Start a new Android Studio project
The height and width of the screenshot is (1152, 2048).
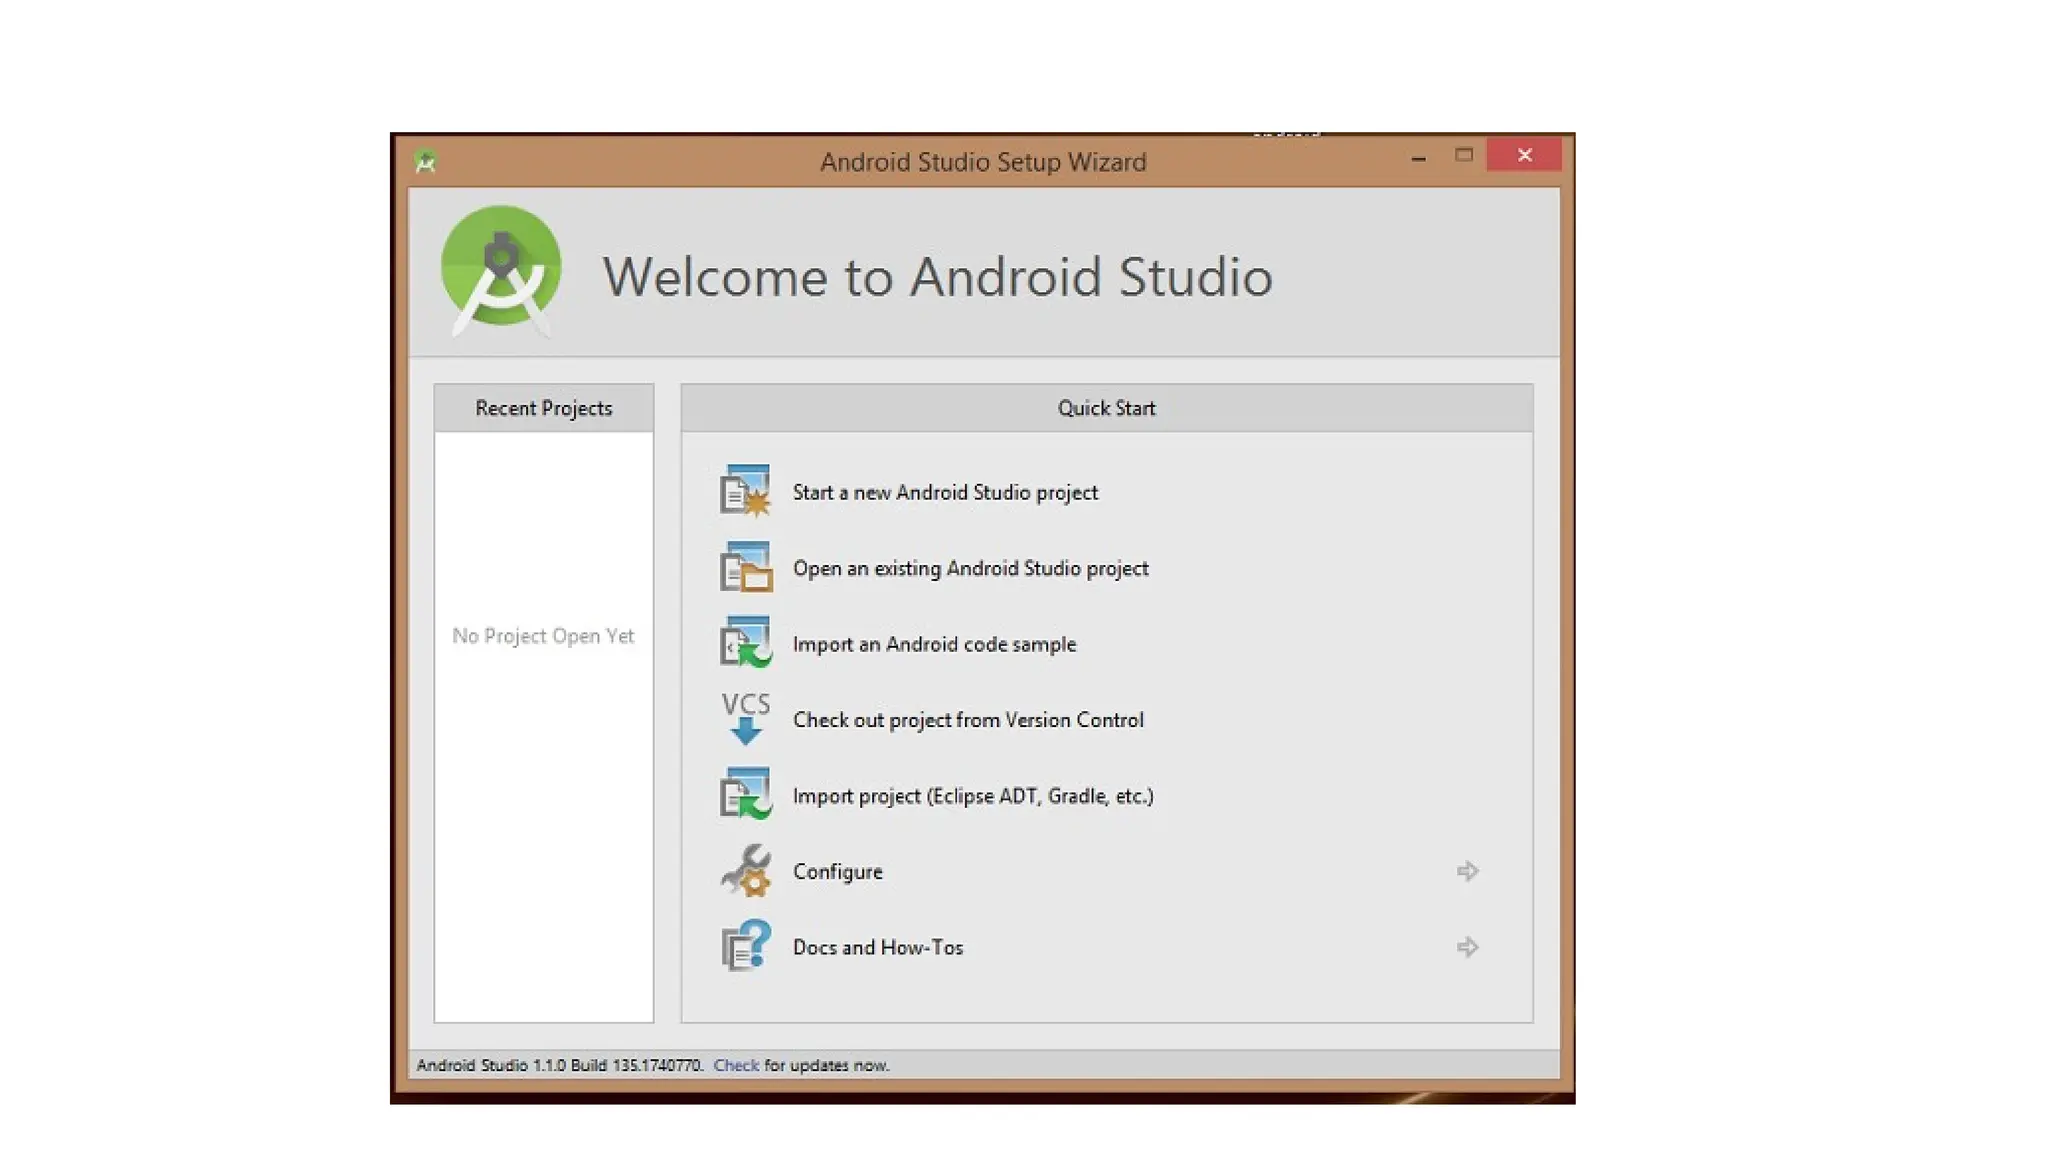tap(945, 492)
